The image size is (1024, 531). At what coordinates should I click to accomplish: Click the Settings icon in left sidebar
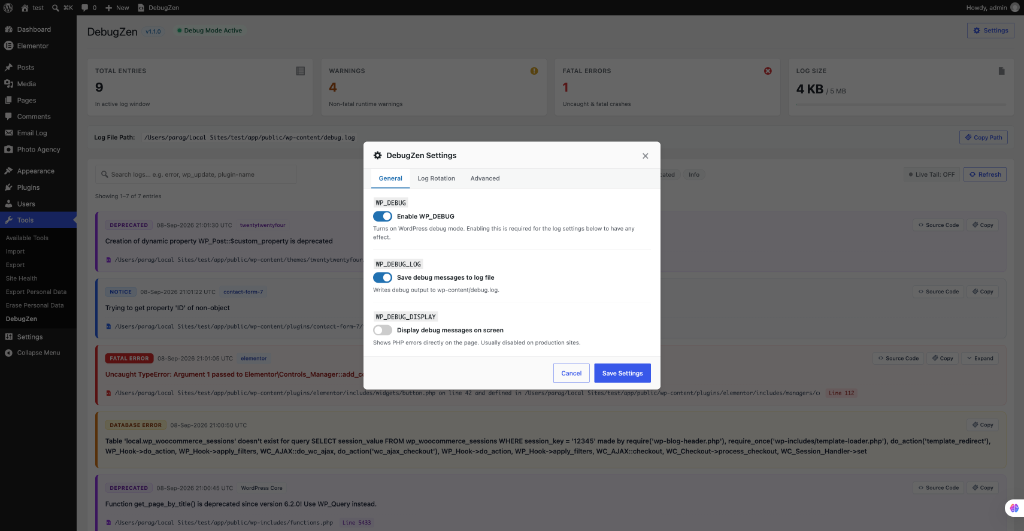point(8,337)
